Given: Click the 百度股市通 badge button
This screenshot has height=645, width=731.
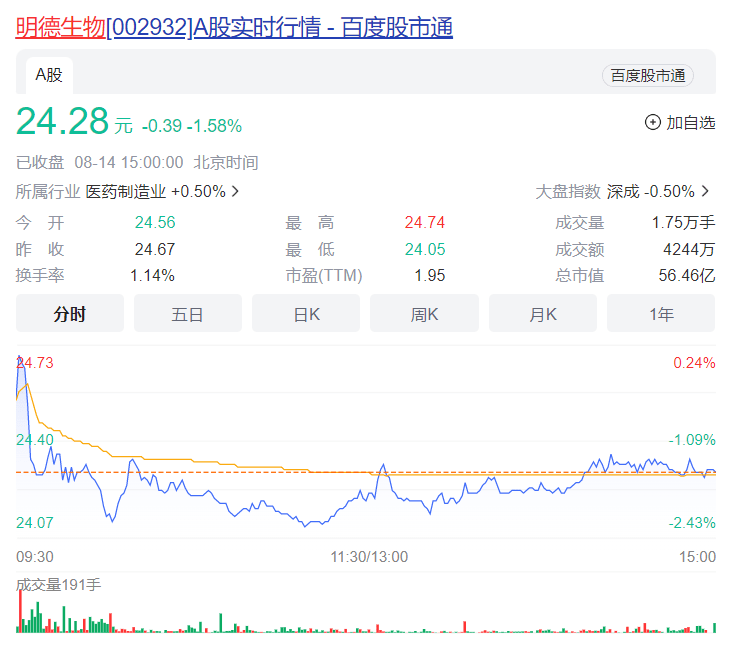Looking at the screenshot, I should (x=647, y=76).
